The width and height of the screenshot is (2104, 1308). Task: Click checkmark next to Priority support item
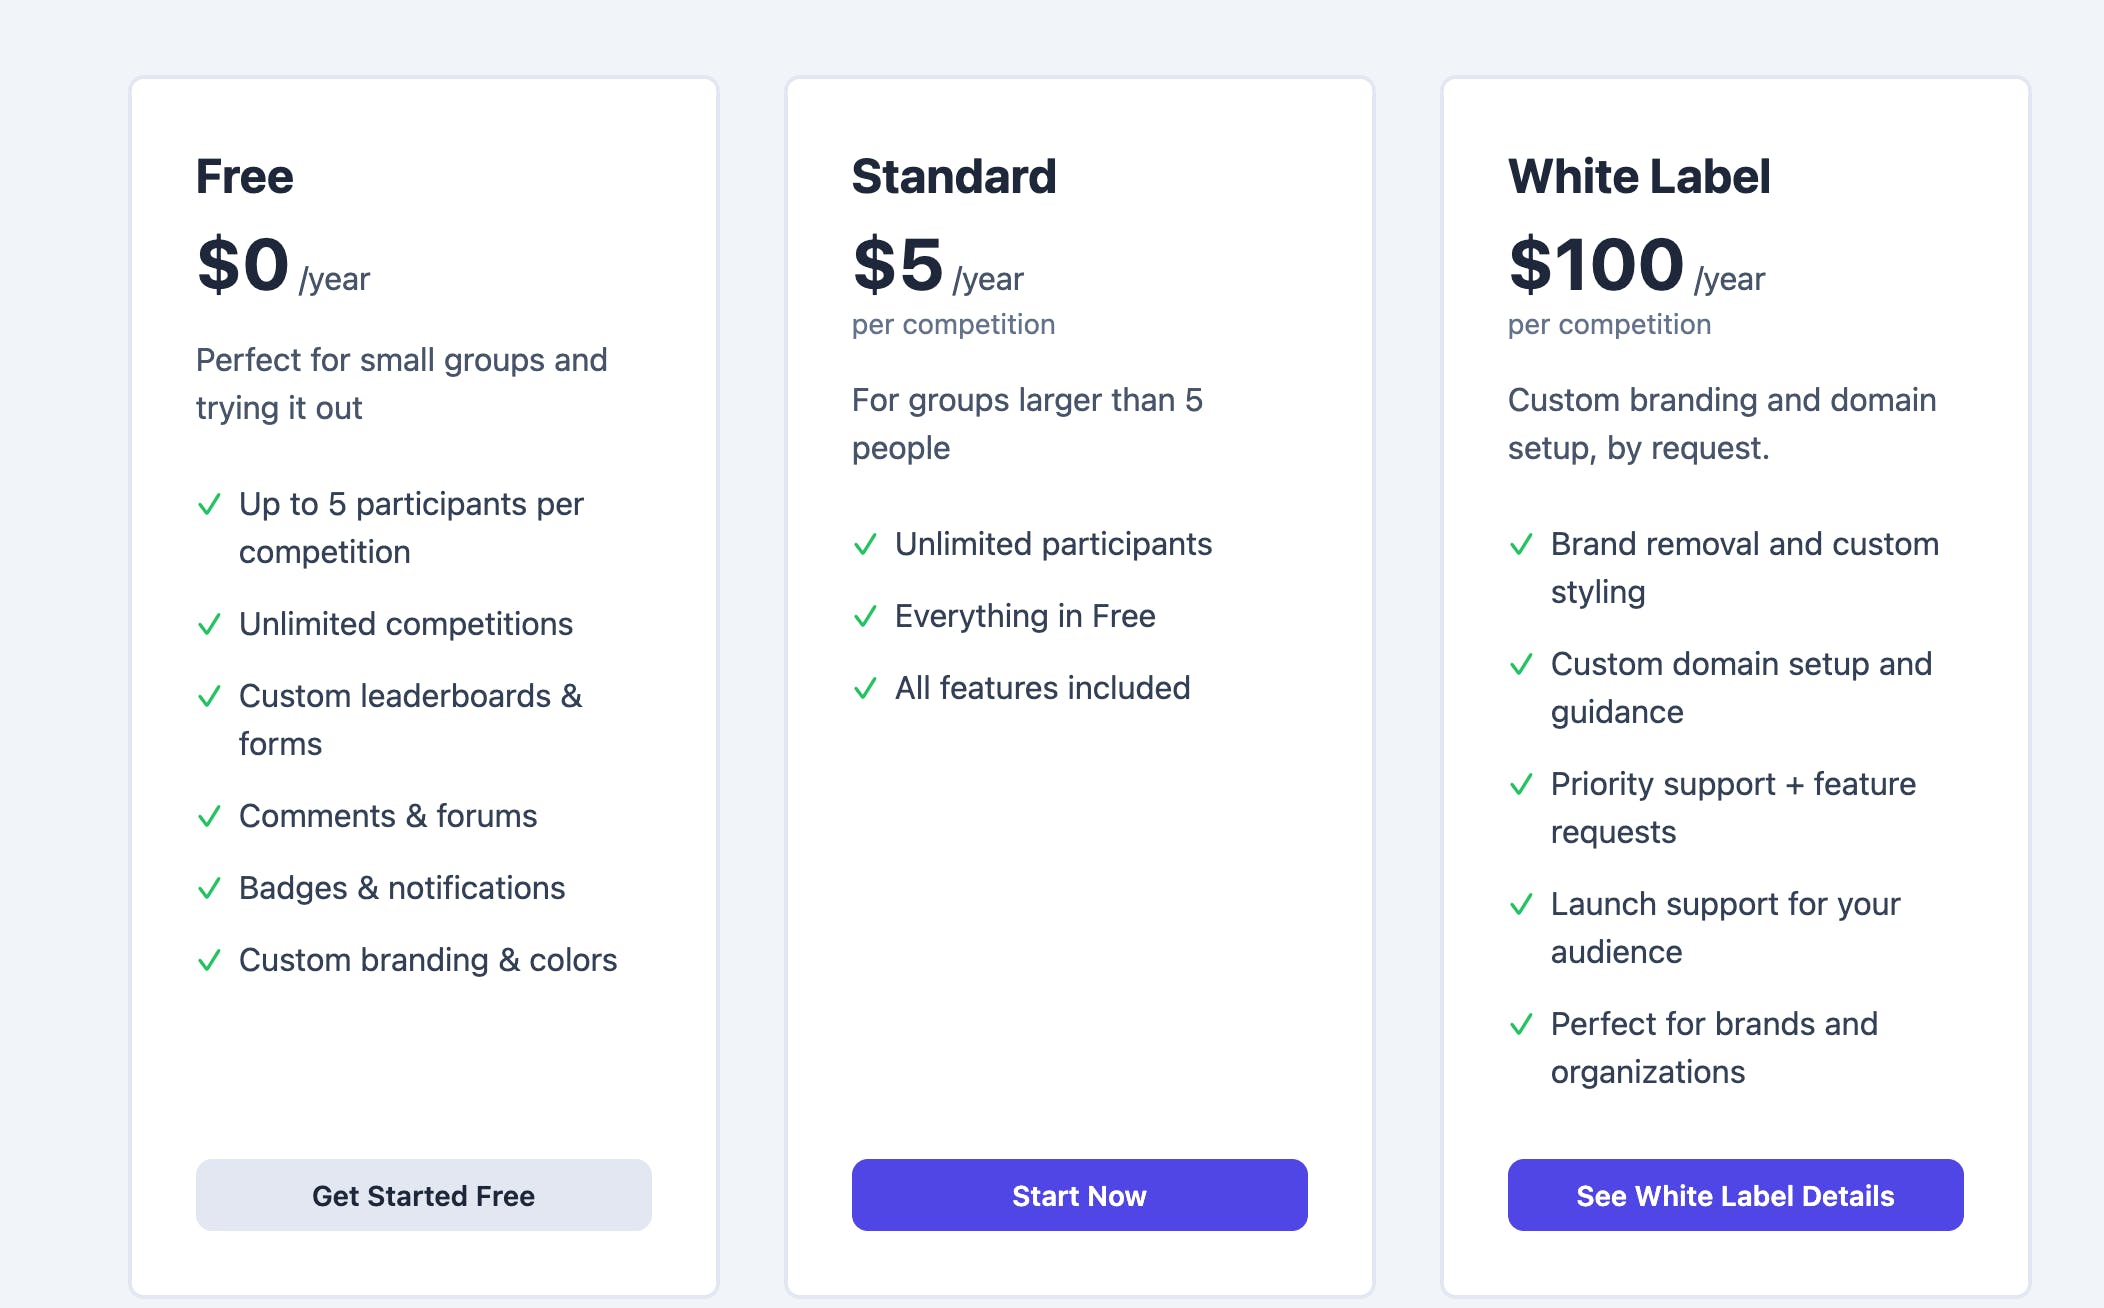tap(1521, 785)
